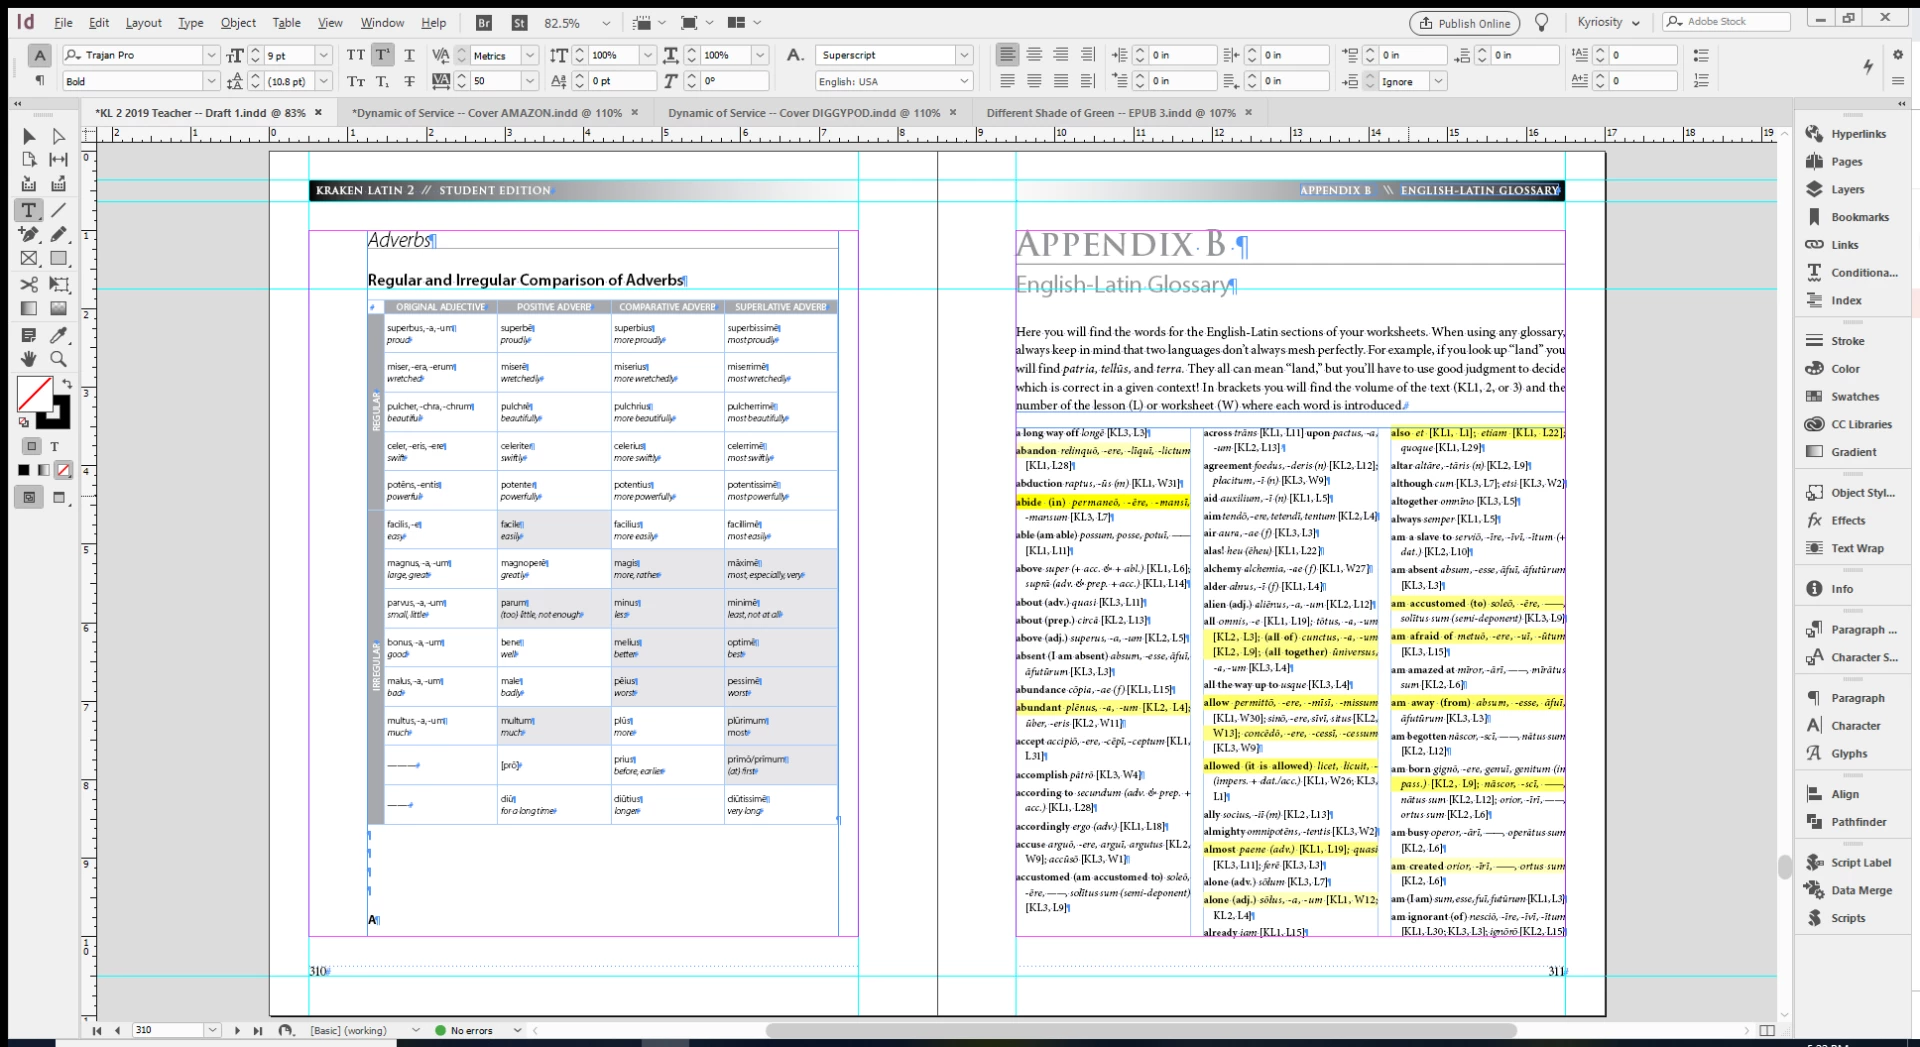This screenshot has width=1920, height=1047.
Task: Select the Pencil tool
Action: 59,234
